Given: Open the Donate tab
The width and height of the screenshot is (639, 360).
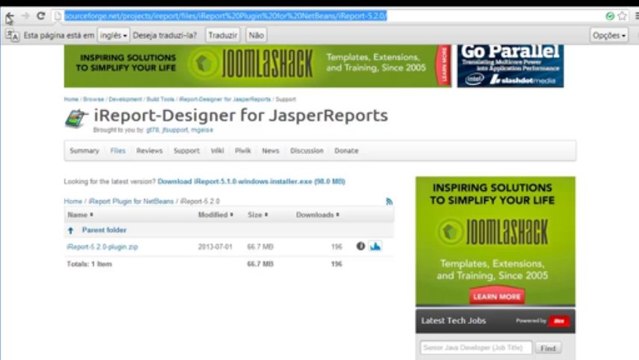Looking at the screenshot, I should click(346, 151).
